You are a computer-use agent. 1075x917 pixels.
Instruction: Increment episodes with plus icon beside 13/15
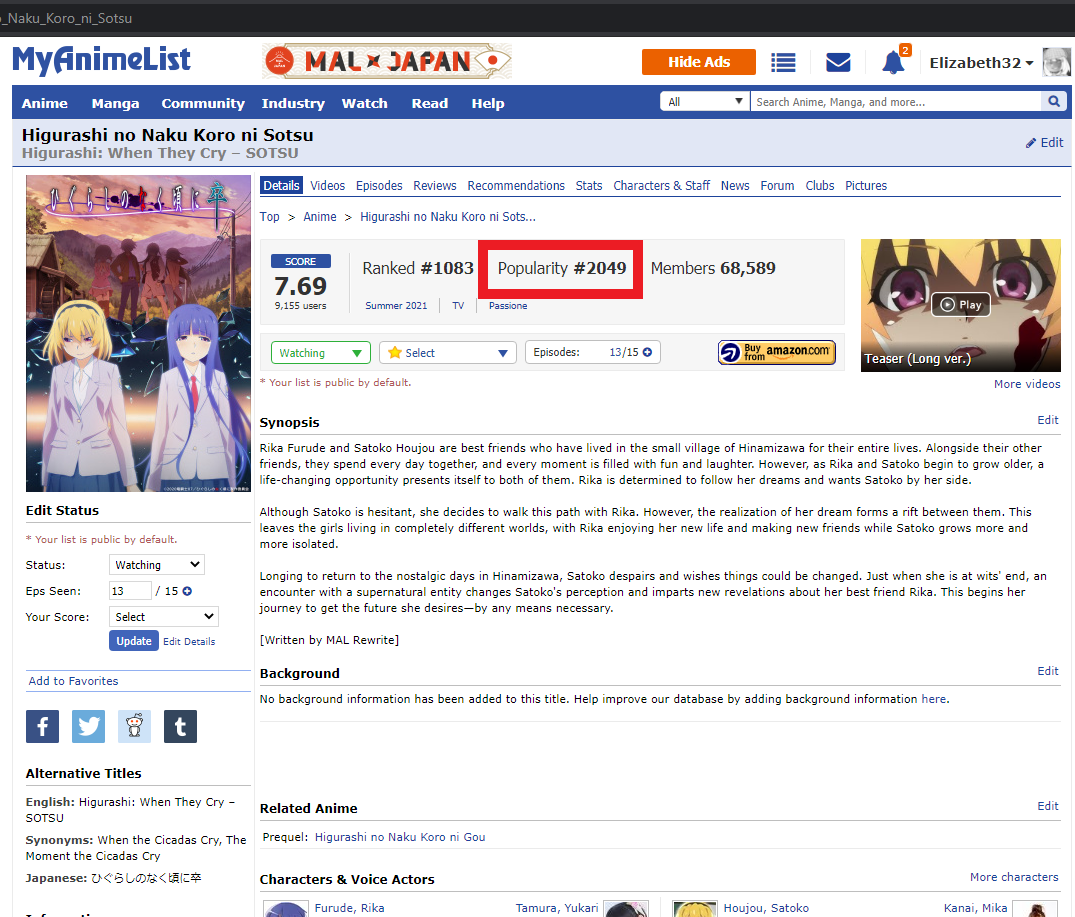[647, 352]
